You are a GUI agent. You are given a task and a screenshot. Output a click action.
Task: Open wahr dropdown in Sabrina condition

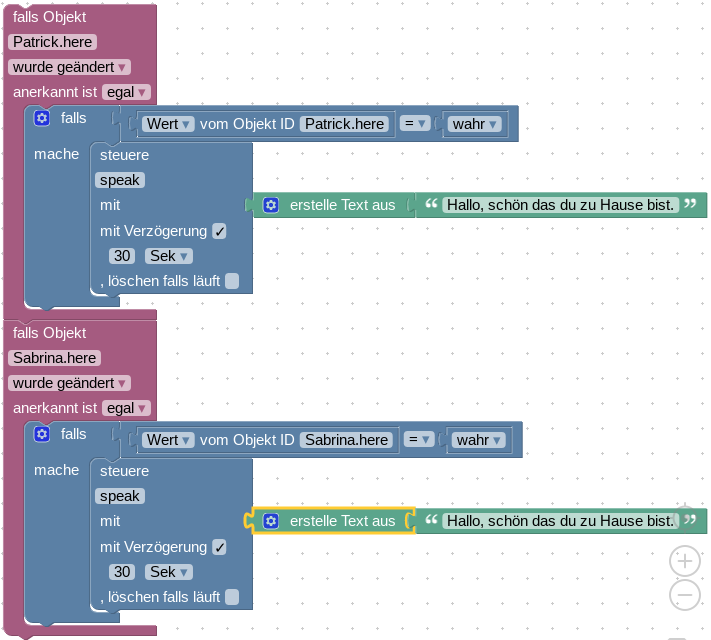click(478, 440)
